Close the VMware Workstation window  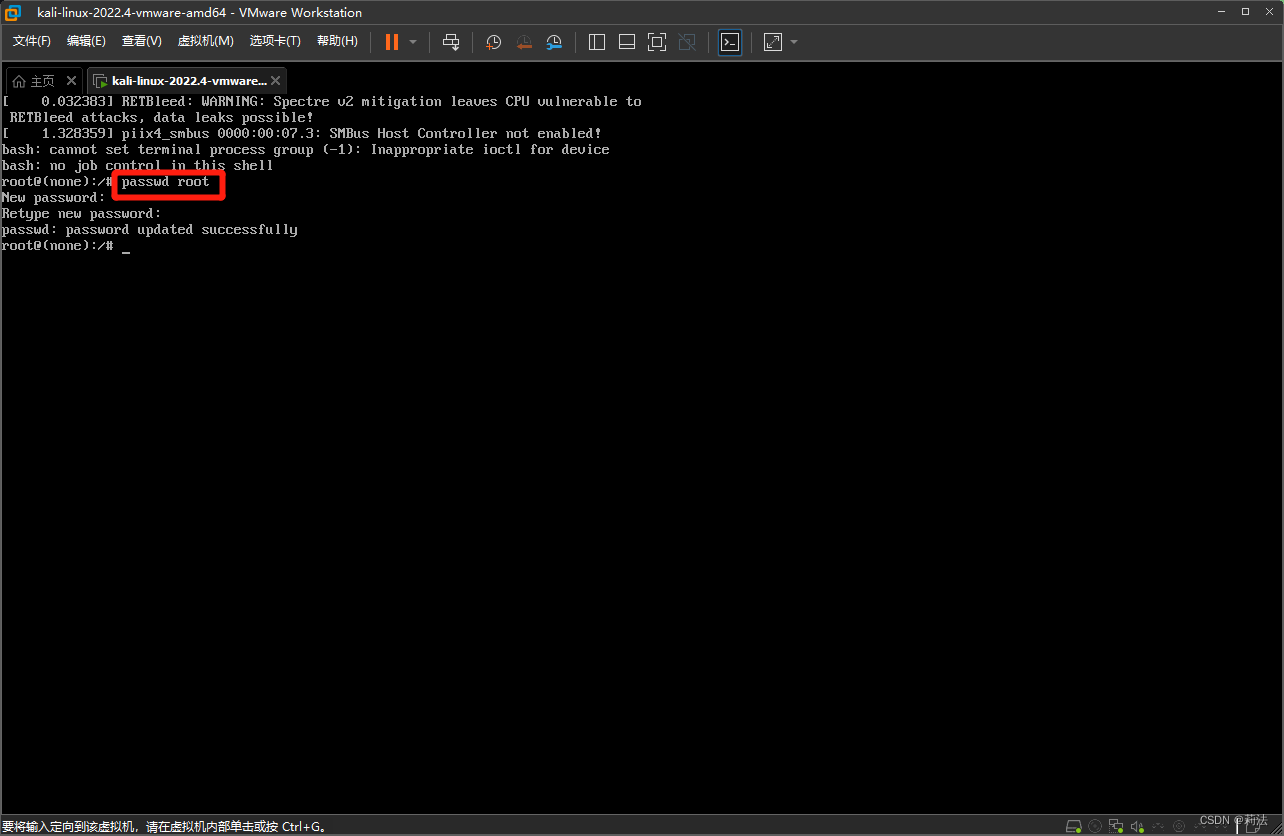click(1270, 12)
